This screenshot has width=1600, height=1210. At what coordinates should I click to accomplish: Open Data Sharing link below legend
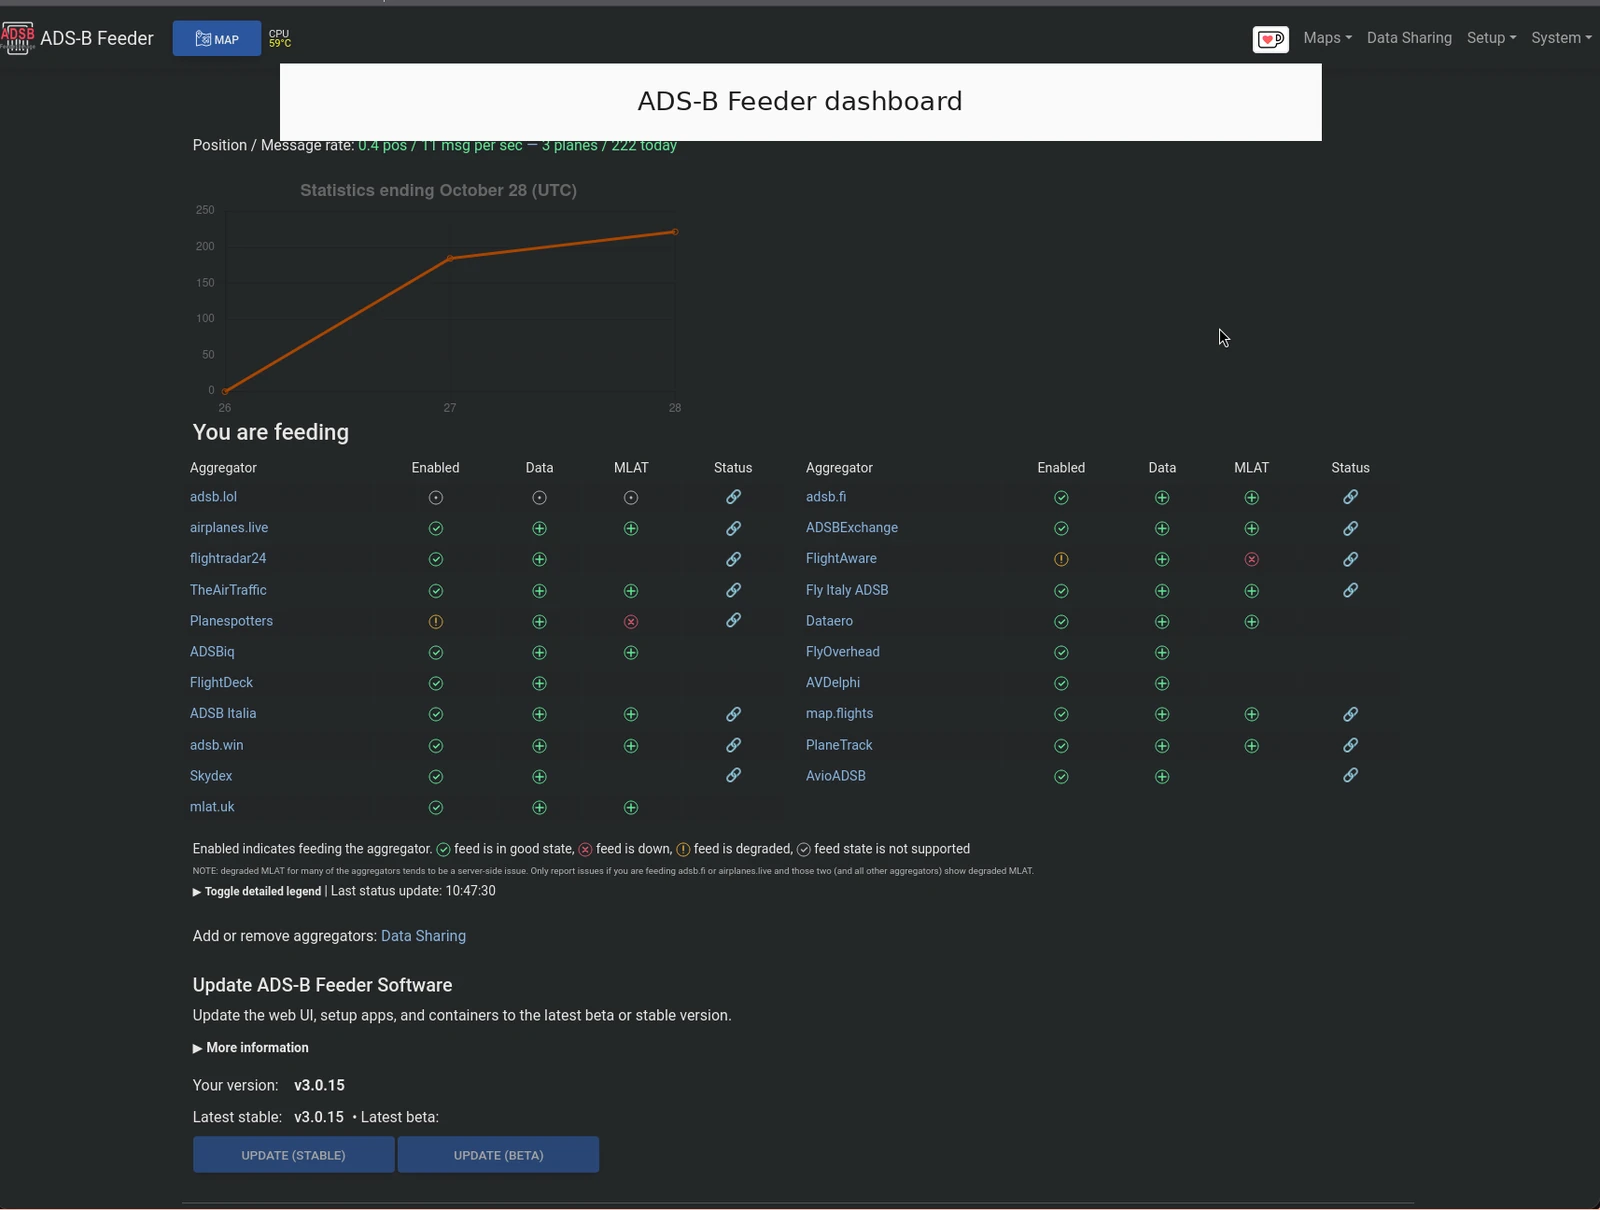point(423,936)
